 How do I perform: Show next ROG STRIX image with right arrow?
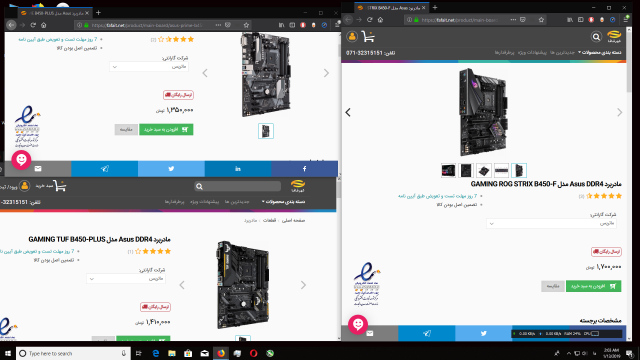620,113
